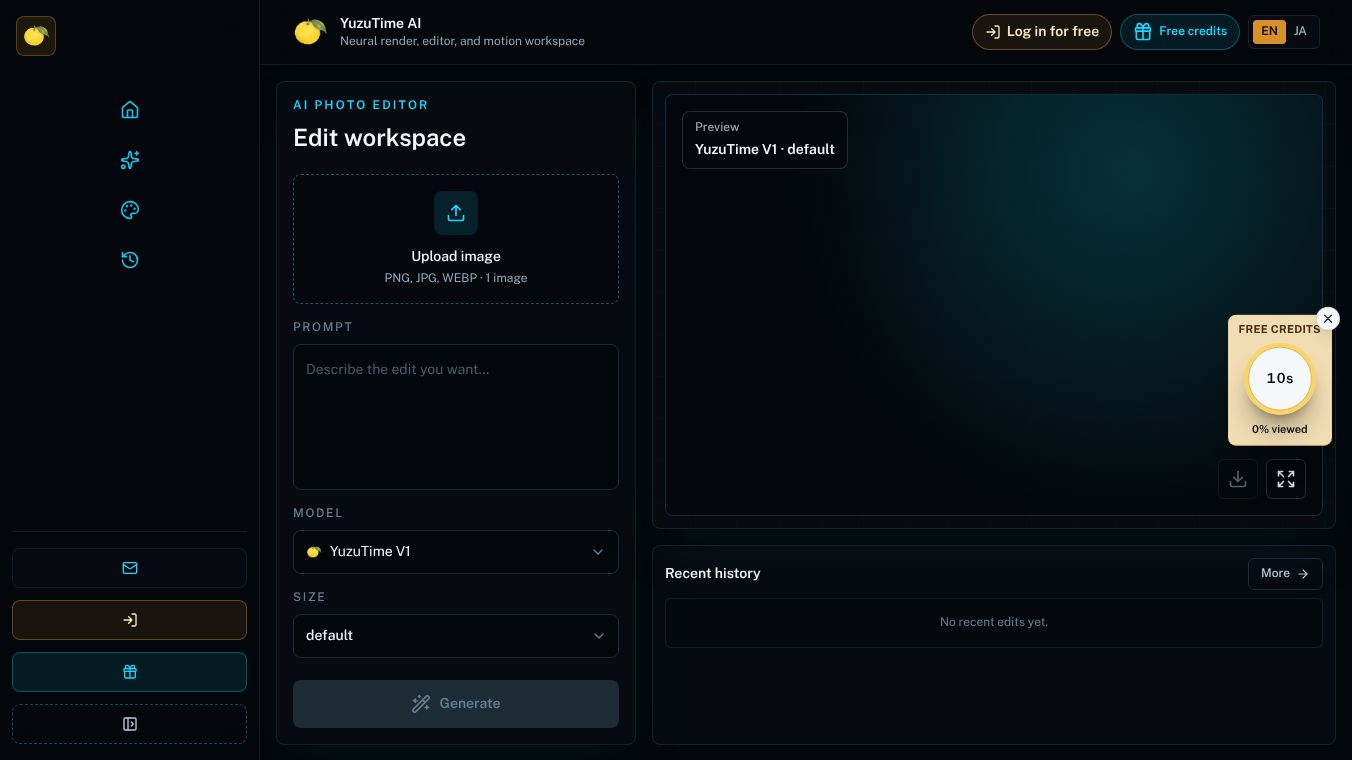This screenshot has height=760, width=1352.
Task: Open the palette editor icon in the sidebar
Action: [130, 210]
